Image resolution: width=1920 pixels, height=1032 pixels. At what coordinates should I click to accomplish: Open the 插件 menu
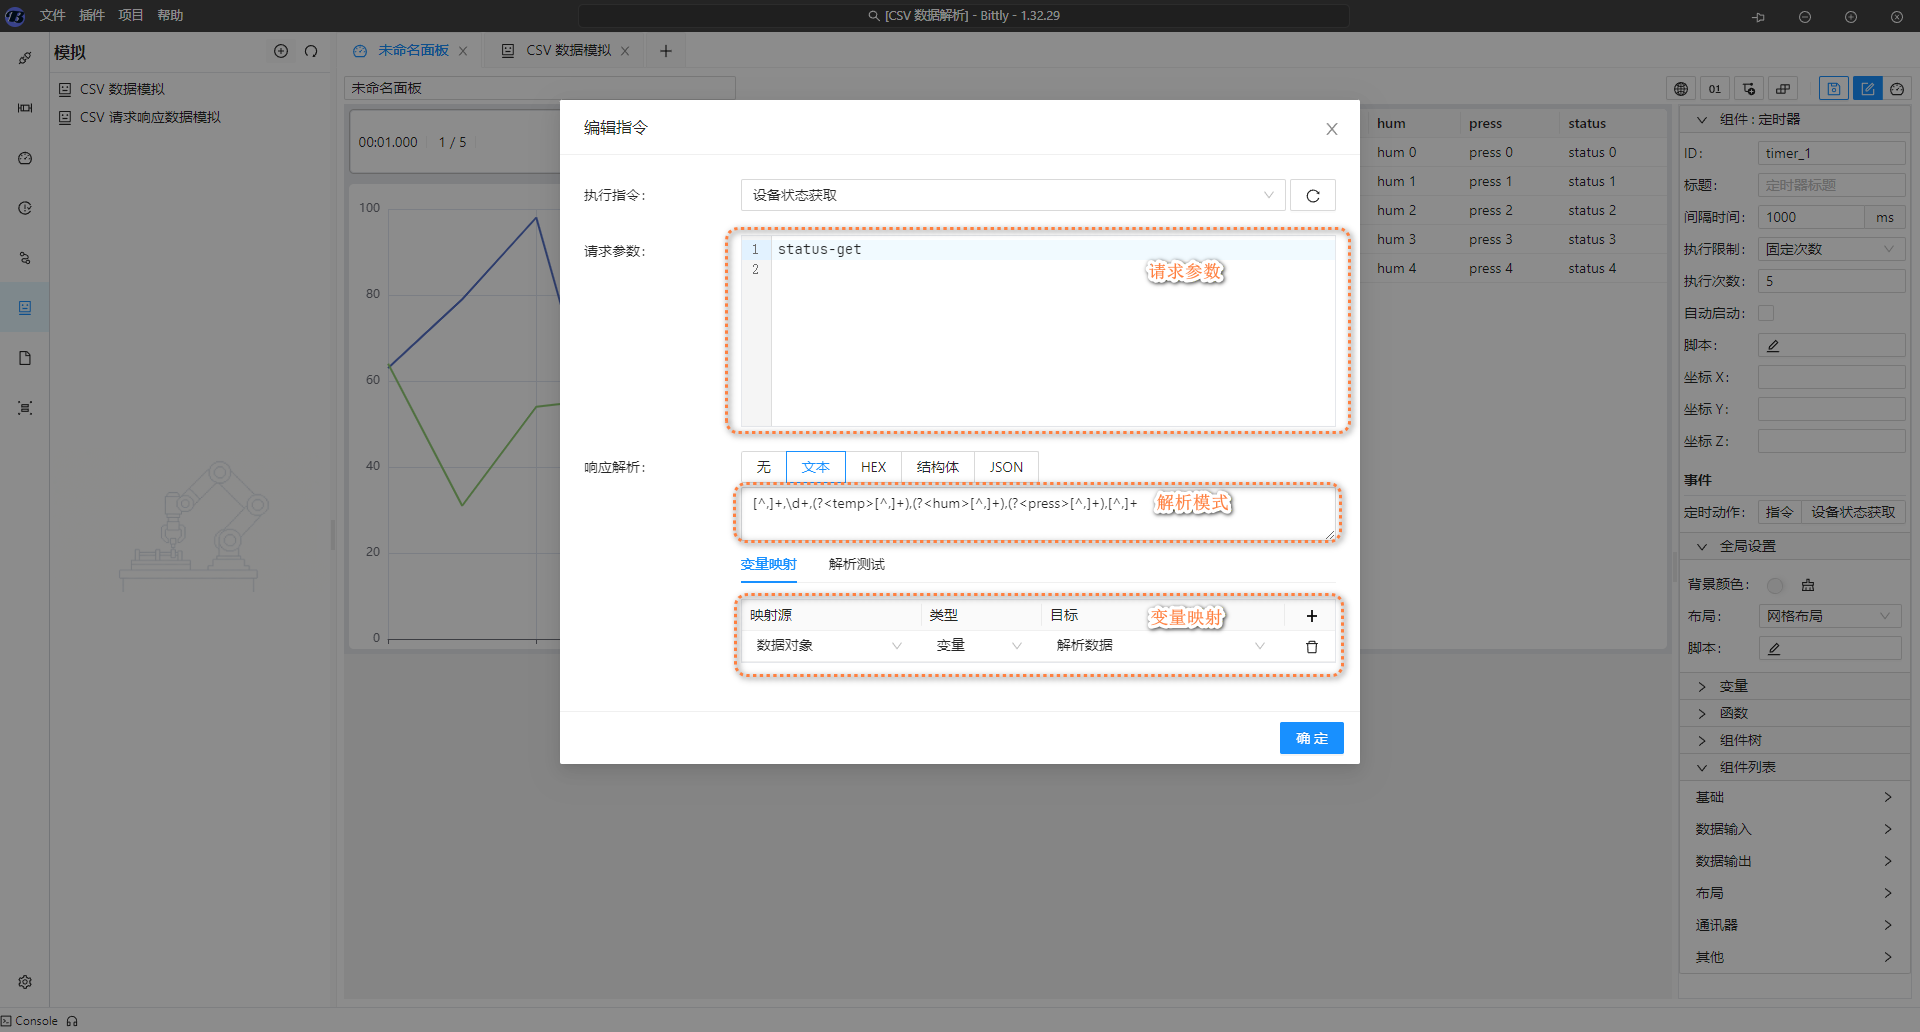click(91, 15)
